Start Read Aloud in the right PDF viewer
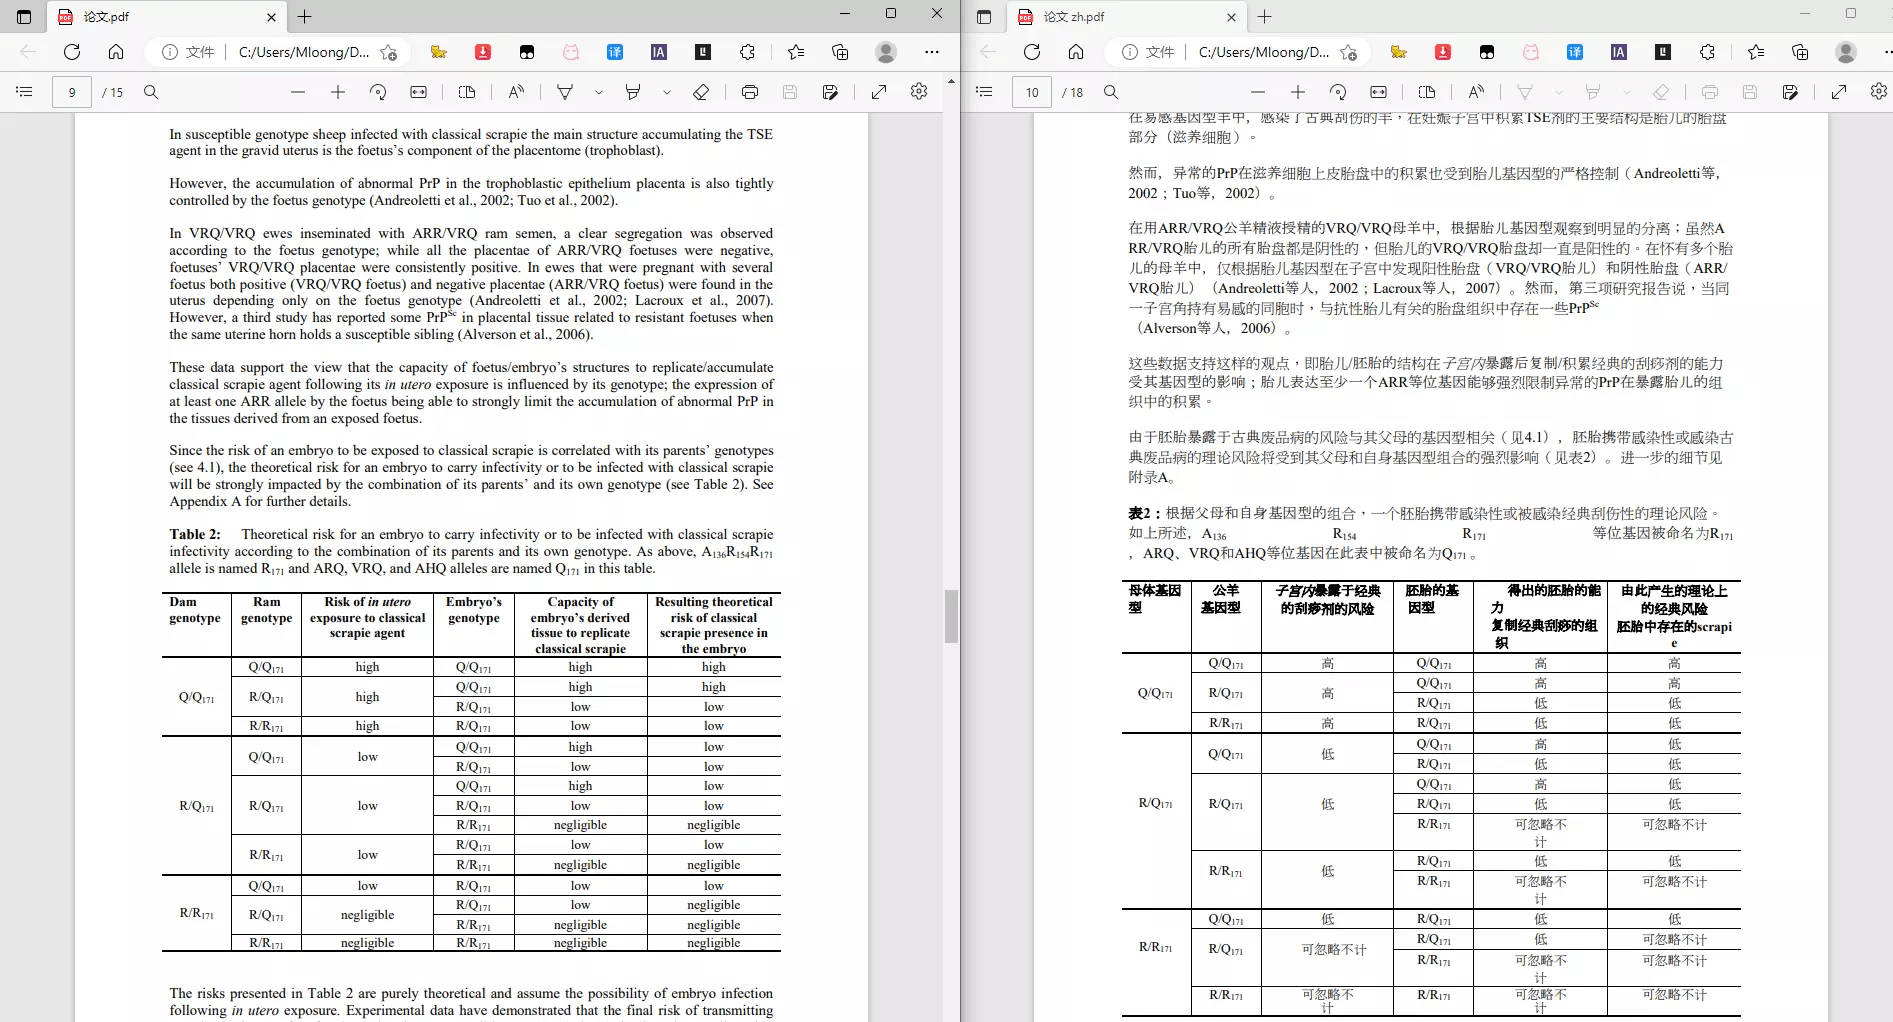The image size is (1893, 1022). [1476, 92]
